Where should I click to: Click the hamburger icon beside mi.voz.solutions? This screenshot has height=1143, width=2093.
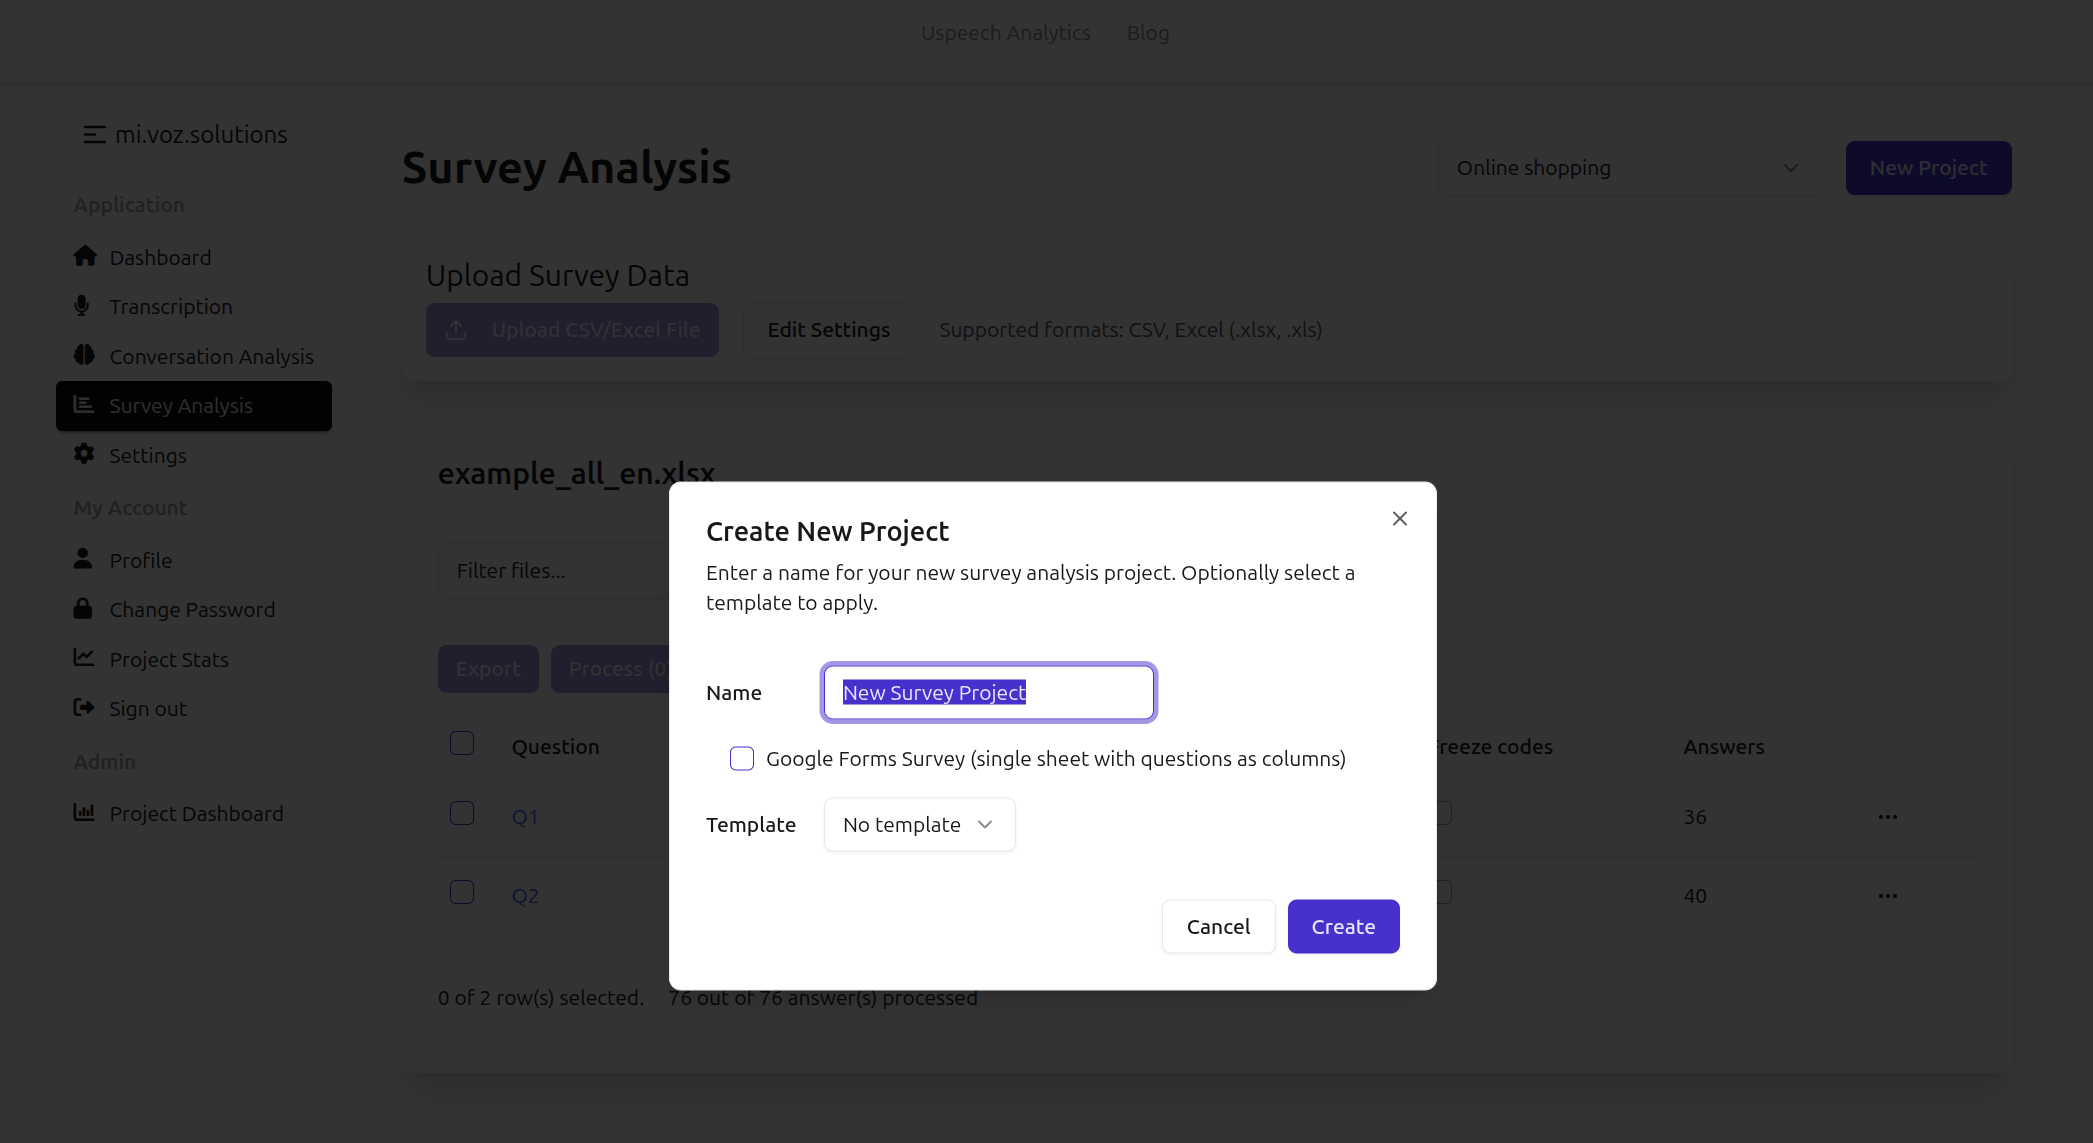point(94,134)
